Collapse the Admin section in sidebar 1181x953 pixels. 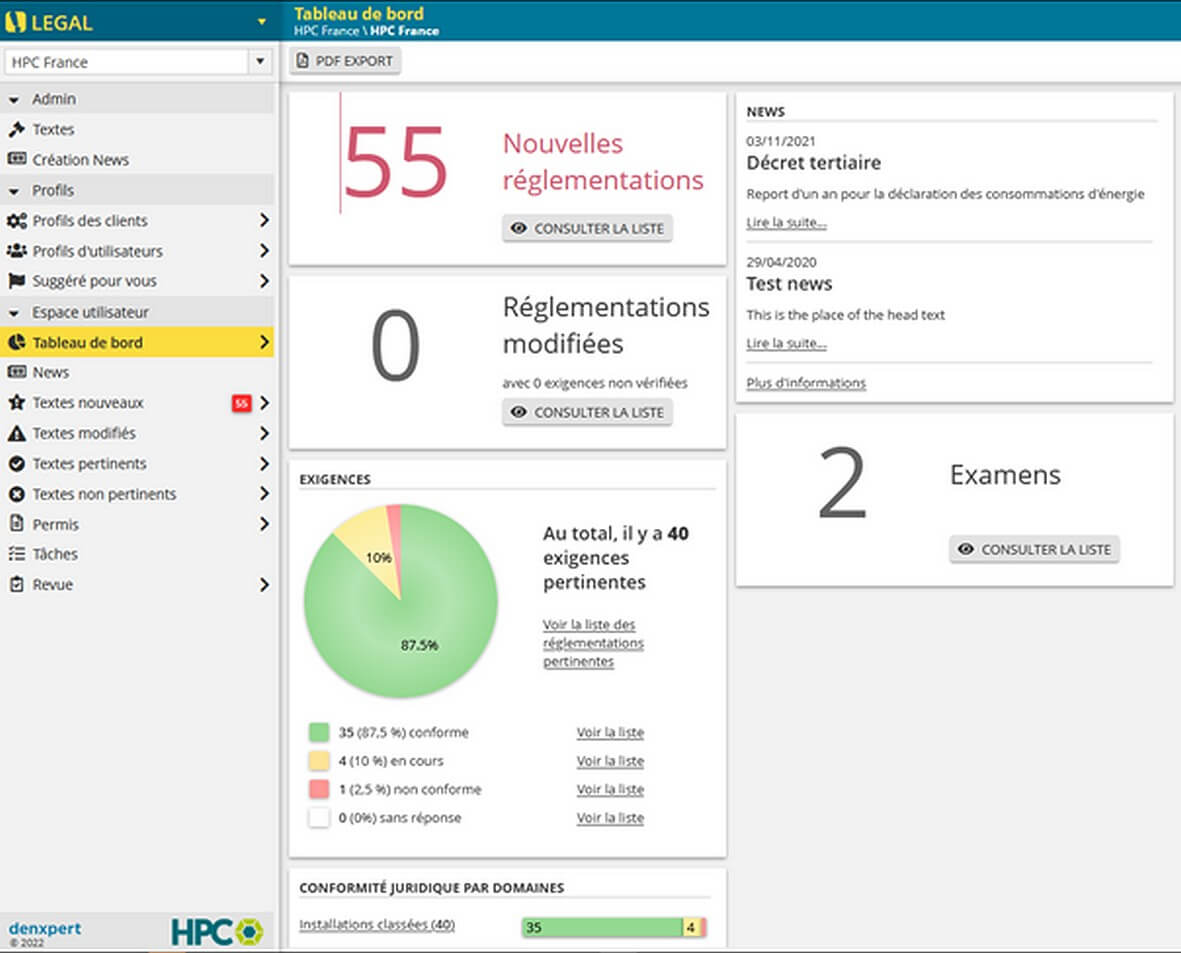coord(15,99)
